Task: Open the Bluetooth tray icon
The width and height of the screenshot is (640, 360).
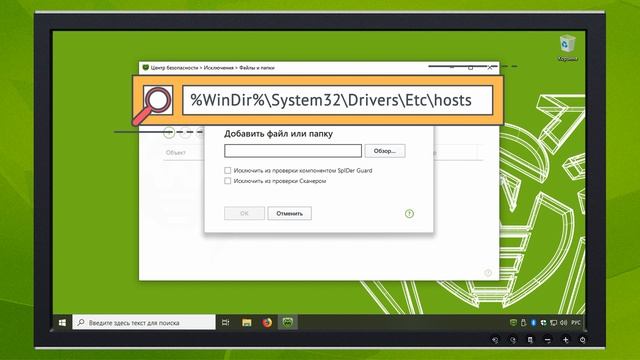Action: point(533,322)
